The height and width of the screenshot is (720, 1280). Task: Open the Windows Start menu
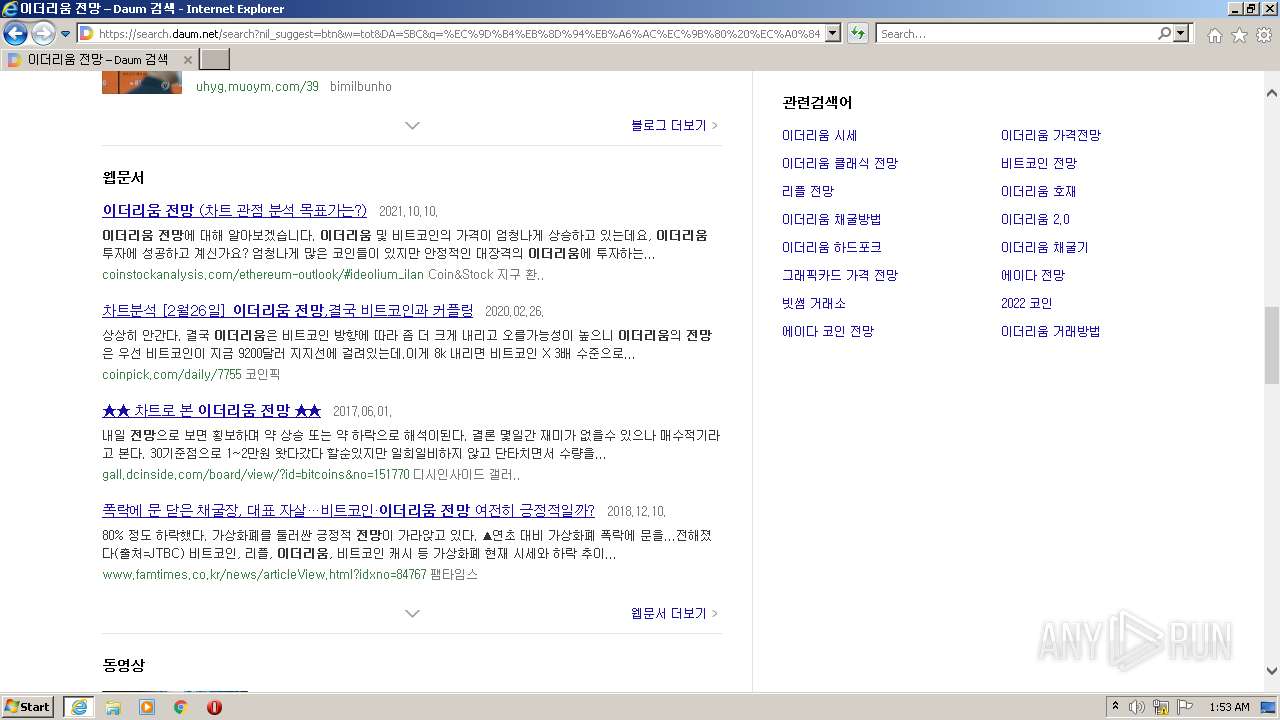point(28,706)
